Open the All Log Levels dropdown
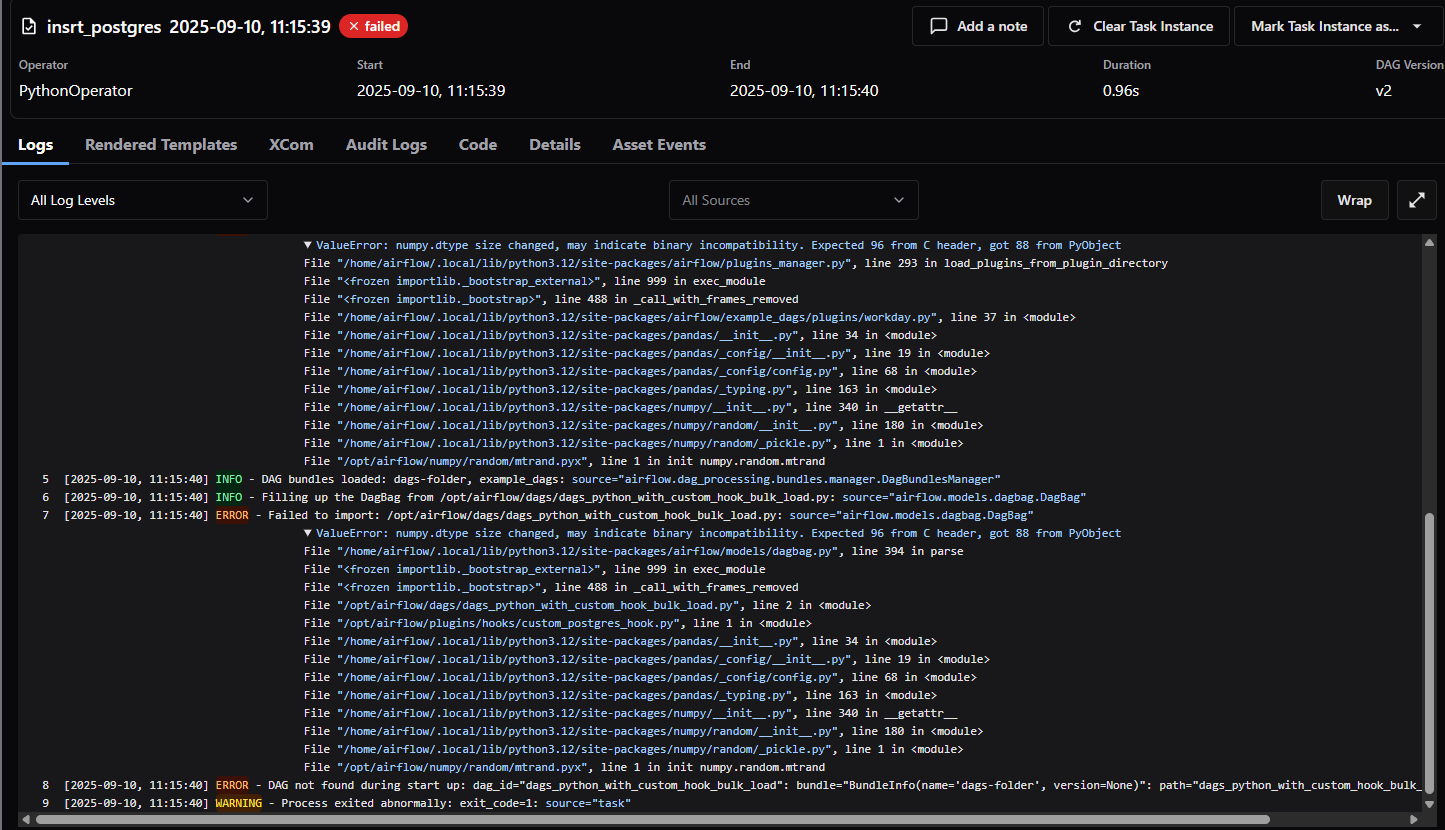Screen dimensions: 1445x830 [143, 200]
